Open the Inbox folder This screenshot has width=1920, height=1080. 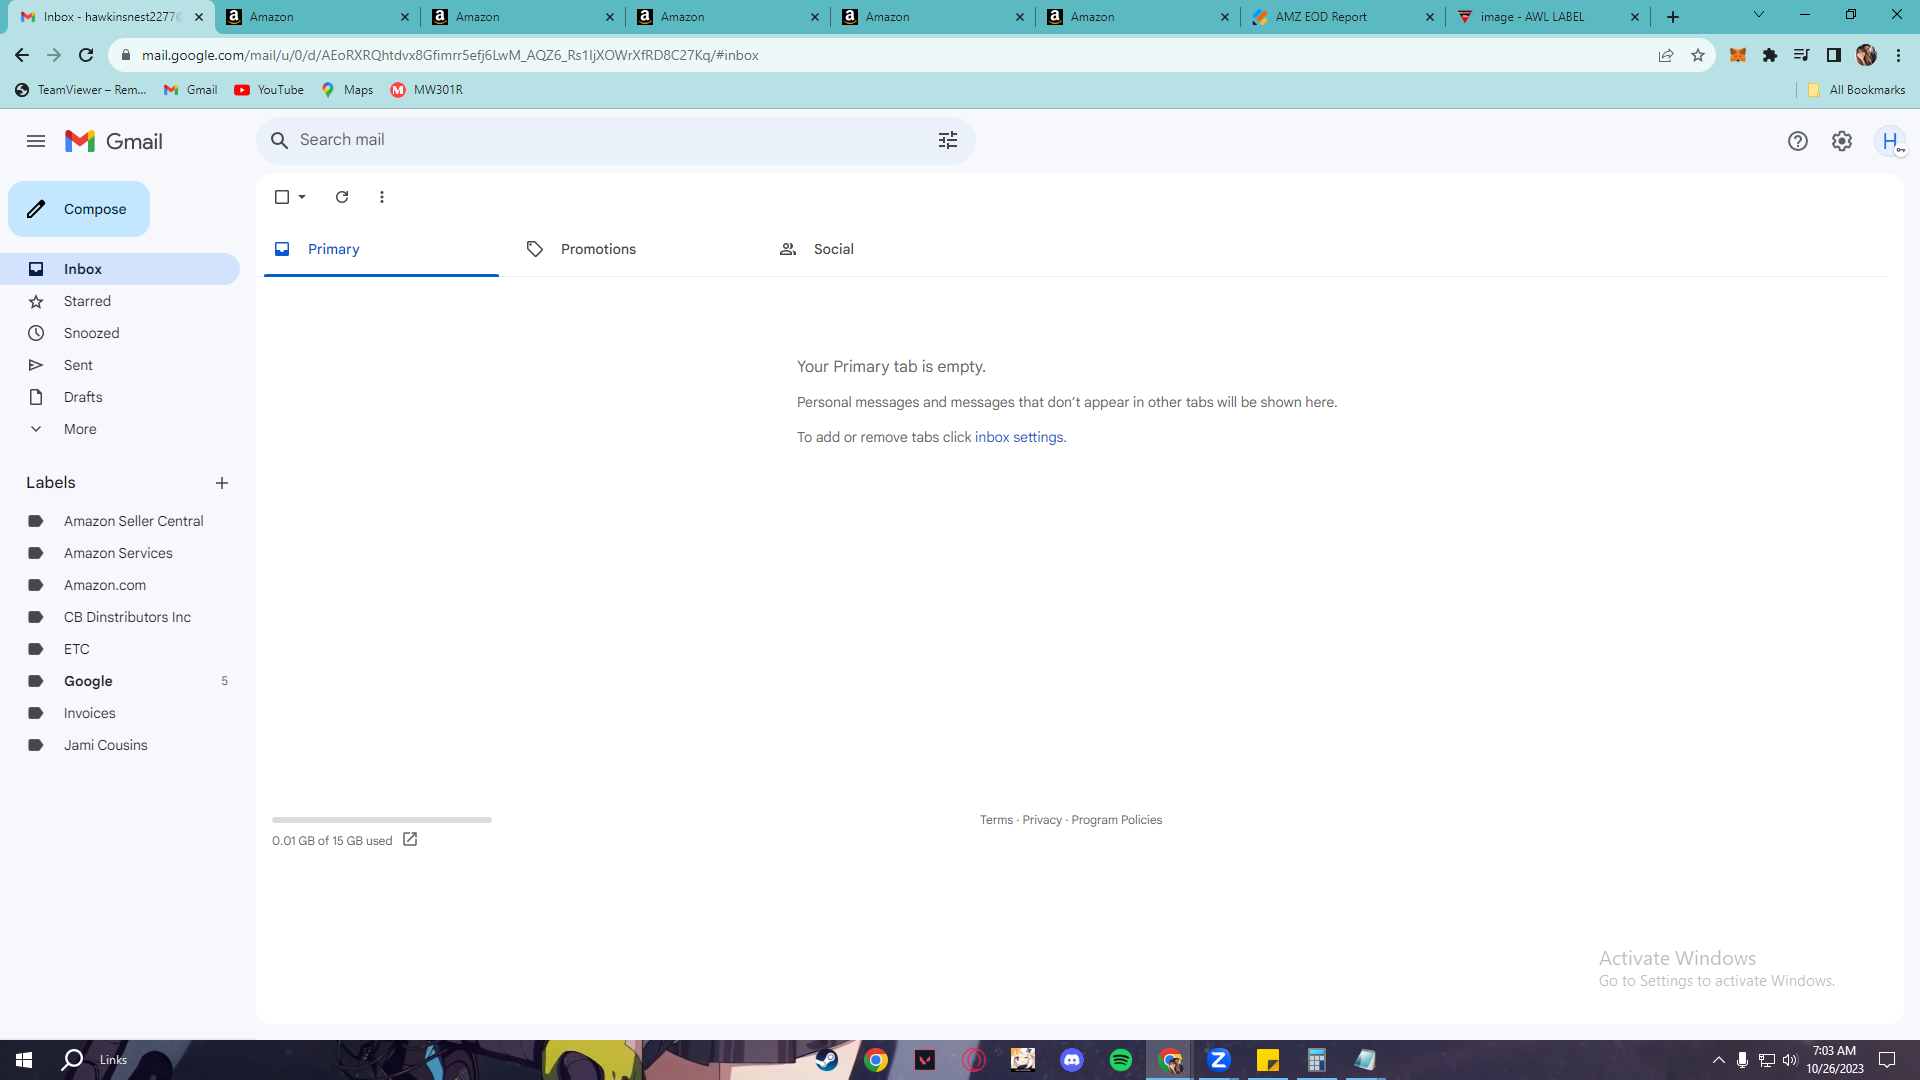click(x=120, y=269)
